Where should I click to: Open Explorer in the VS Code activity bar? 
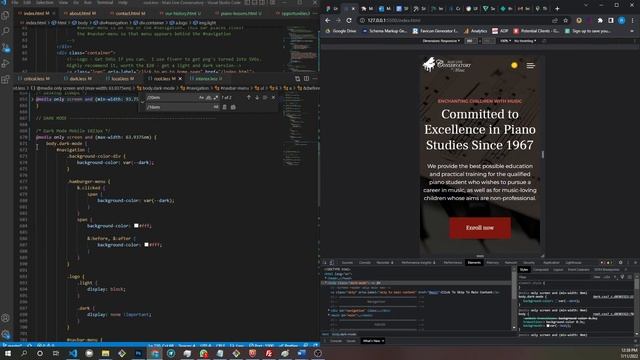pyautogui.click(x=6, y=16)
